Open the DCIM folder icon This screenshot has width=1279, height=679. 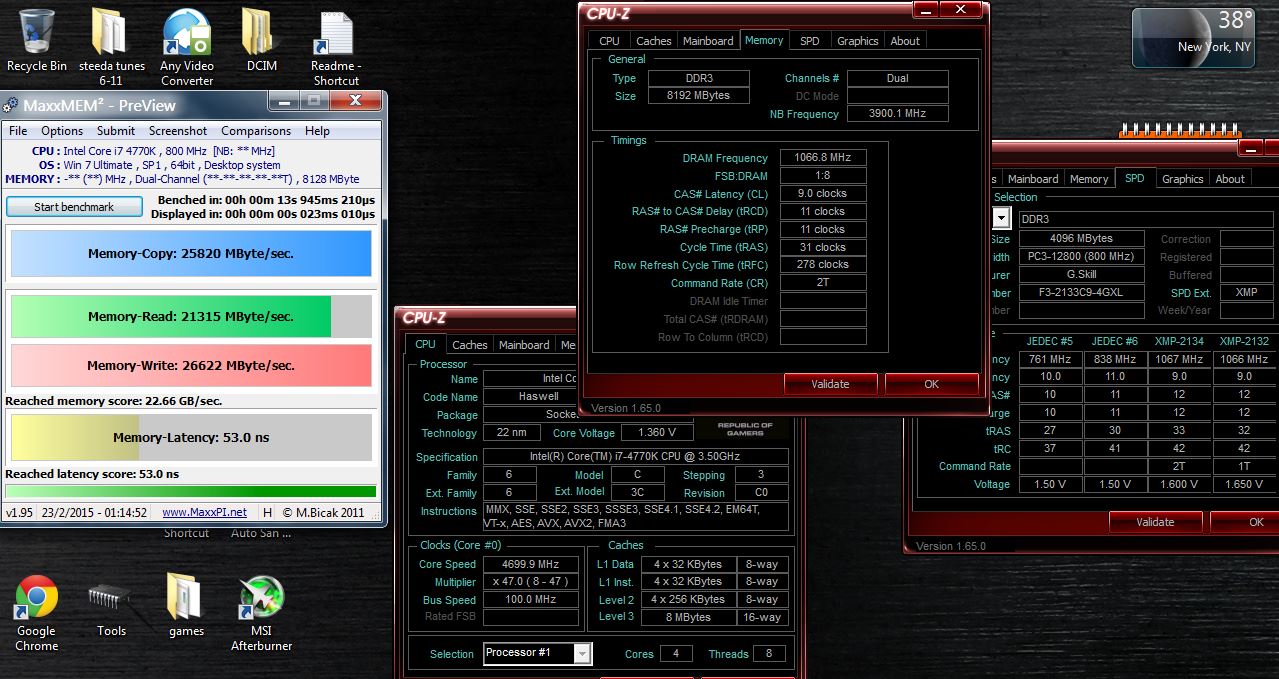[x=262, y=42]
